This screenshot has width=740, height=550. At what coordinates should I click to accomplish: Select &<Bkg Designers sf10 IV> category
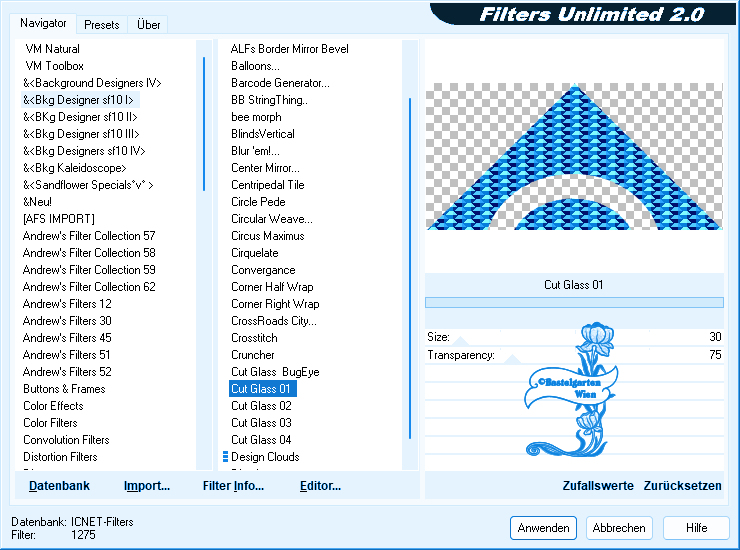(84, 151)
